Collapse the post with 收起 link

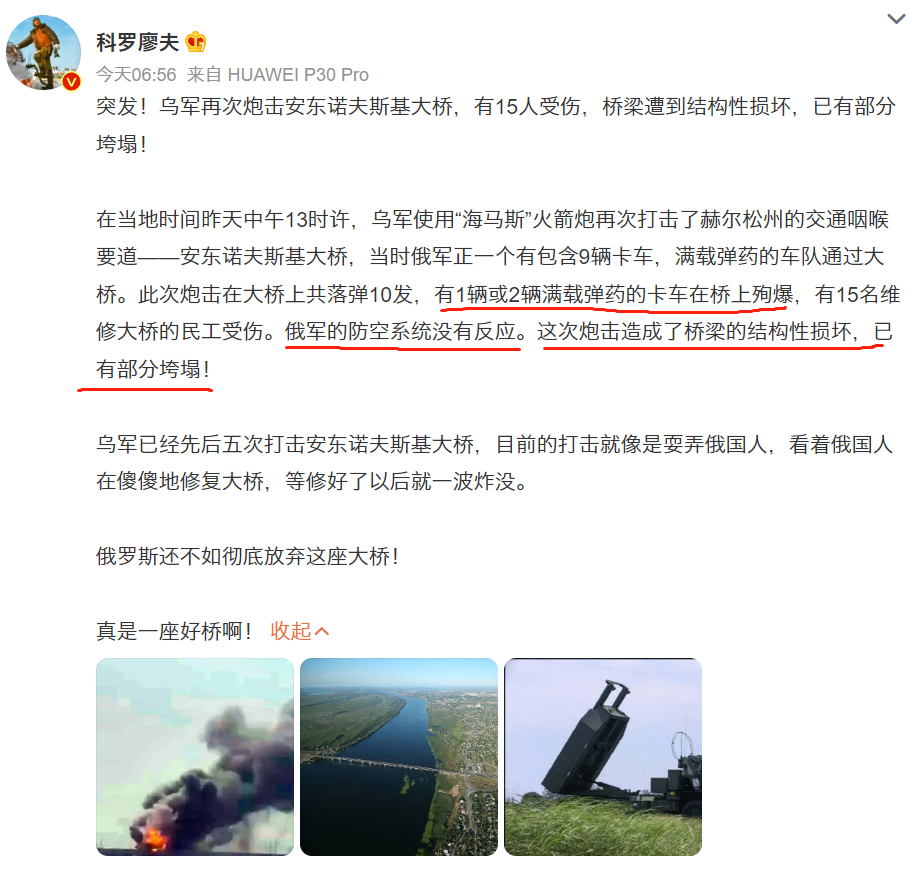click(290, 631)
